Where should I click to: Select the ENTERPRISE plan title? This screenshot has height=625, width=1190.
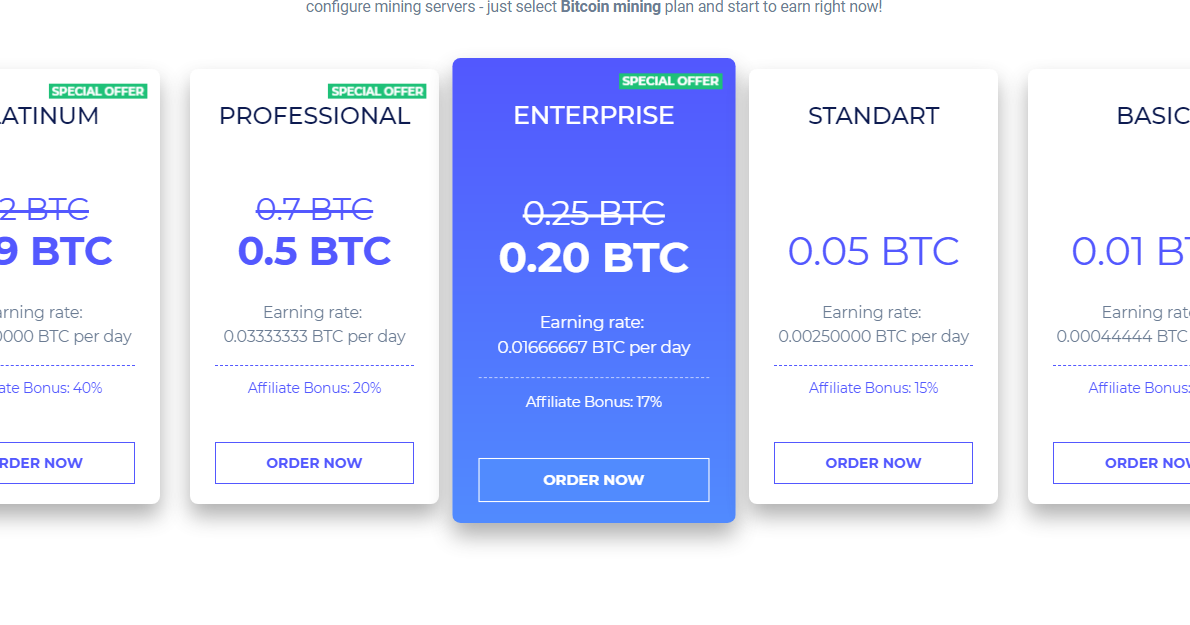[x=593, y=115]
